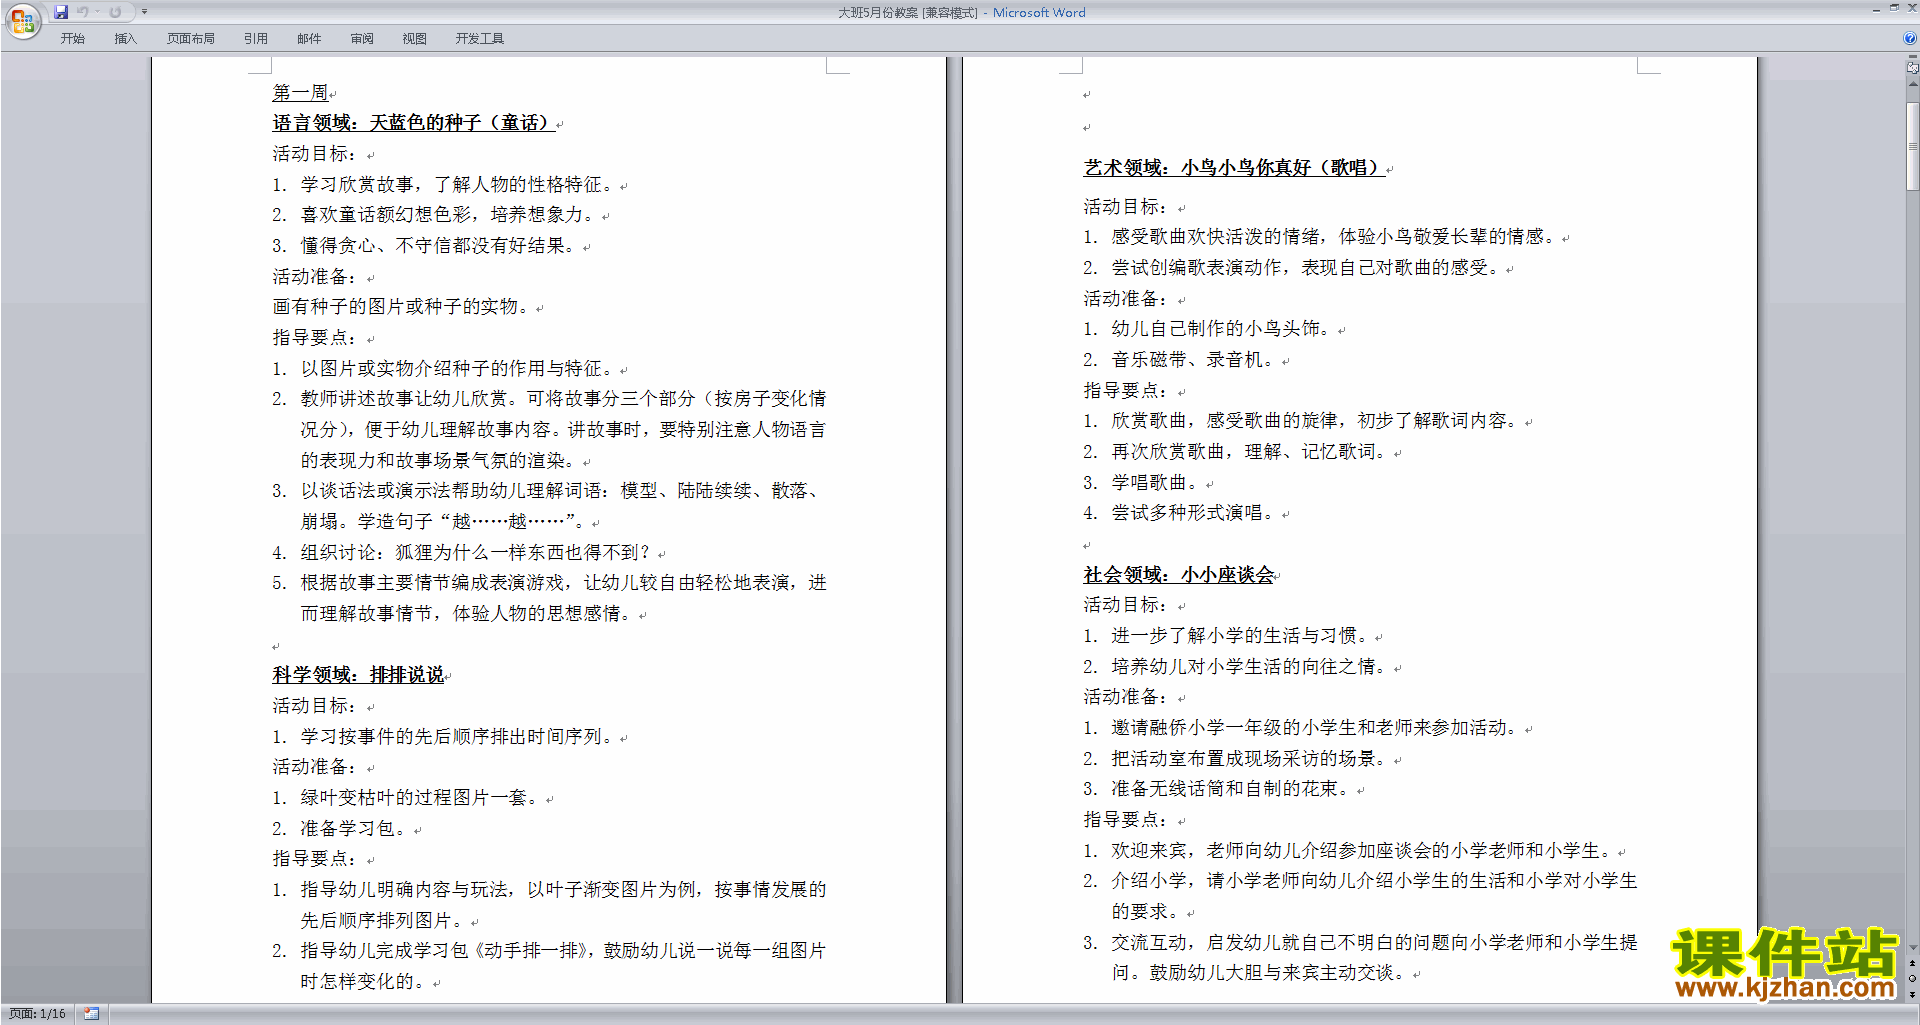The image size is (1920, 1025).
Task: Click line 学习按事件的先后顺序排出时间序列
Action: coord(457,737)
